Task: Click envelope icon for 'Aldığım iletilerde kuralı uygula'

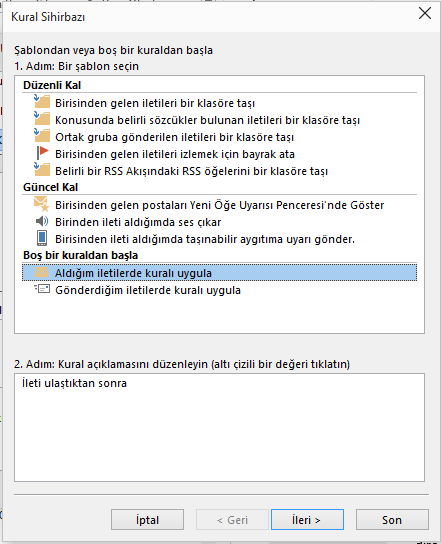Action: pos(42,272)
